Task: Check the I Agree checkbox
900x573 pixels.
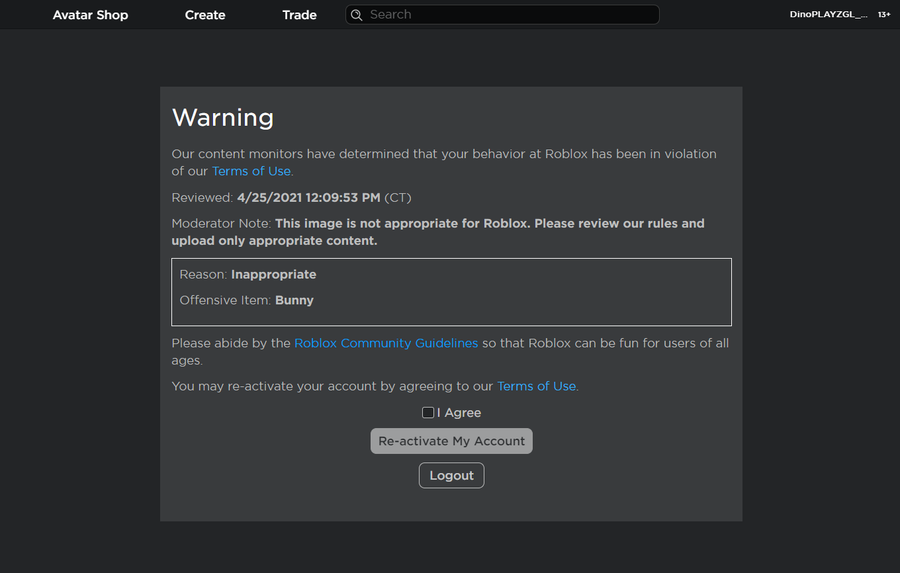Action: click(x=428, y=412)
